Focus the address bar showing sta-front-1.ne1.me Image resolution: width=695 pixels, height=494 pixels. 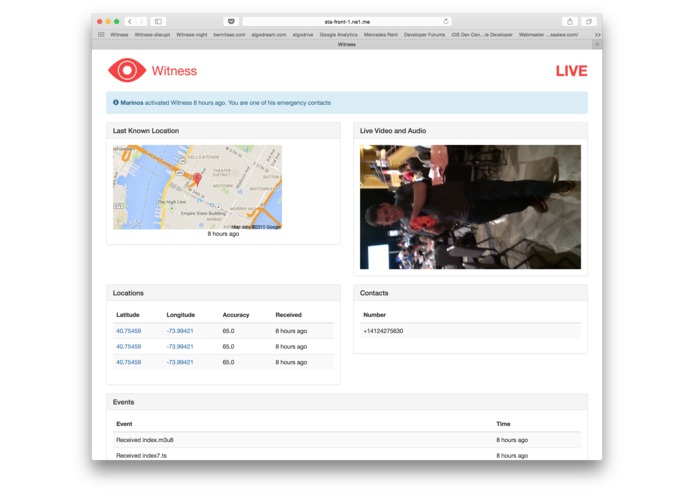(347, 21)
